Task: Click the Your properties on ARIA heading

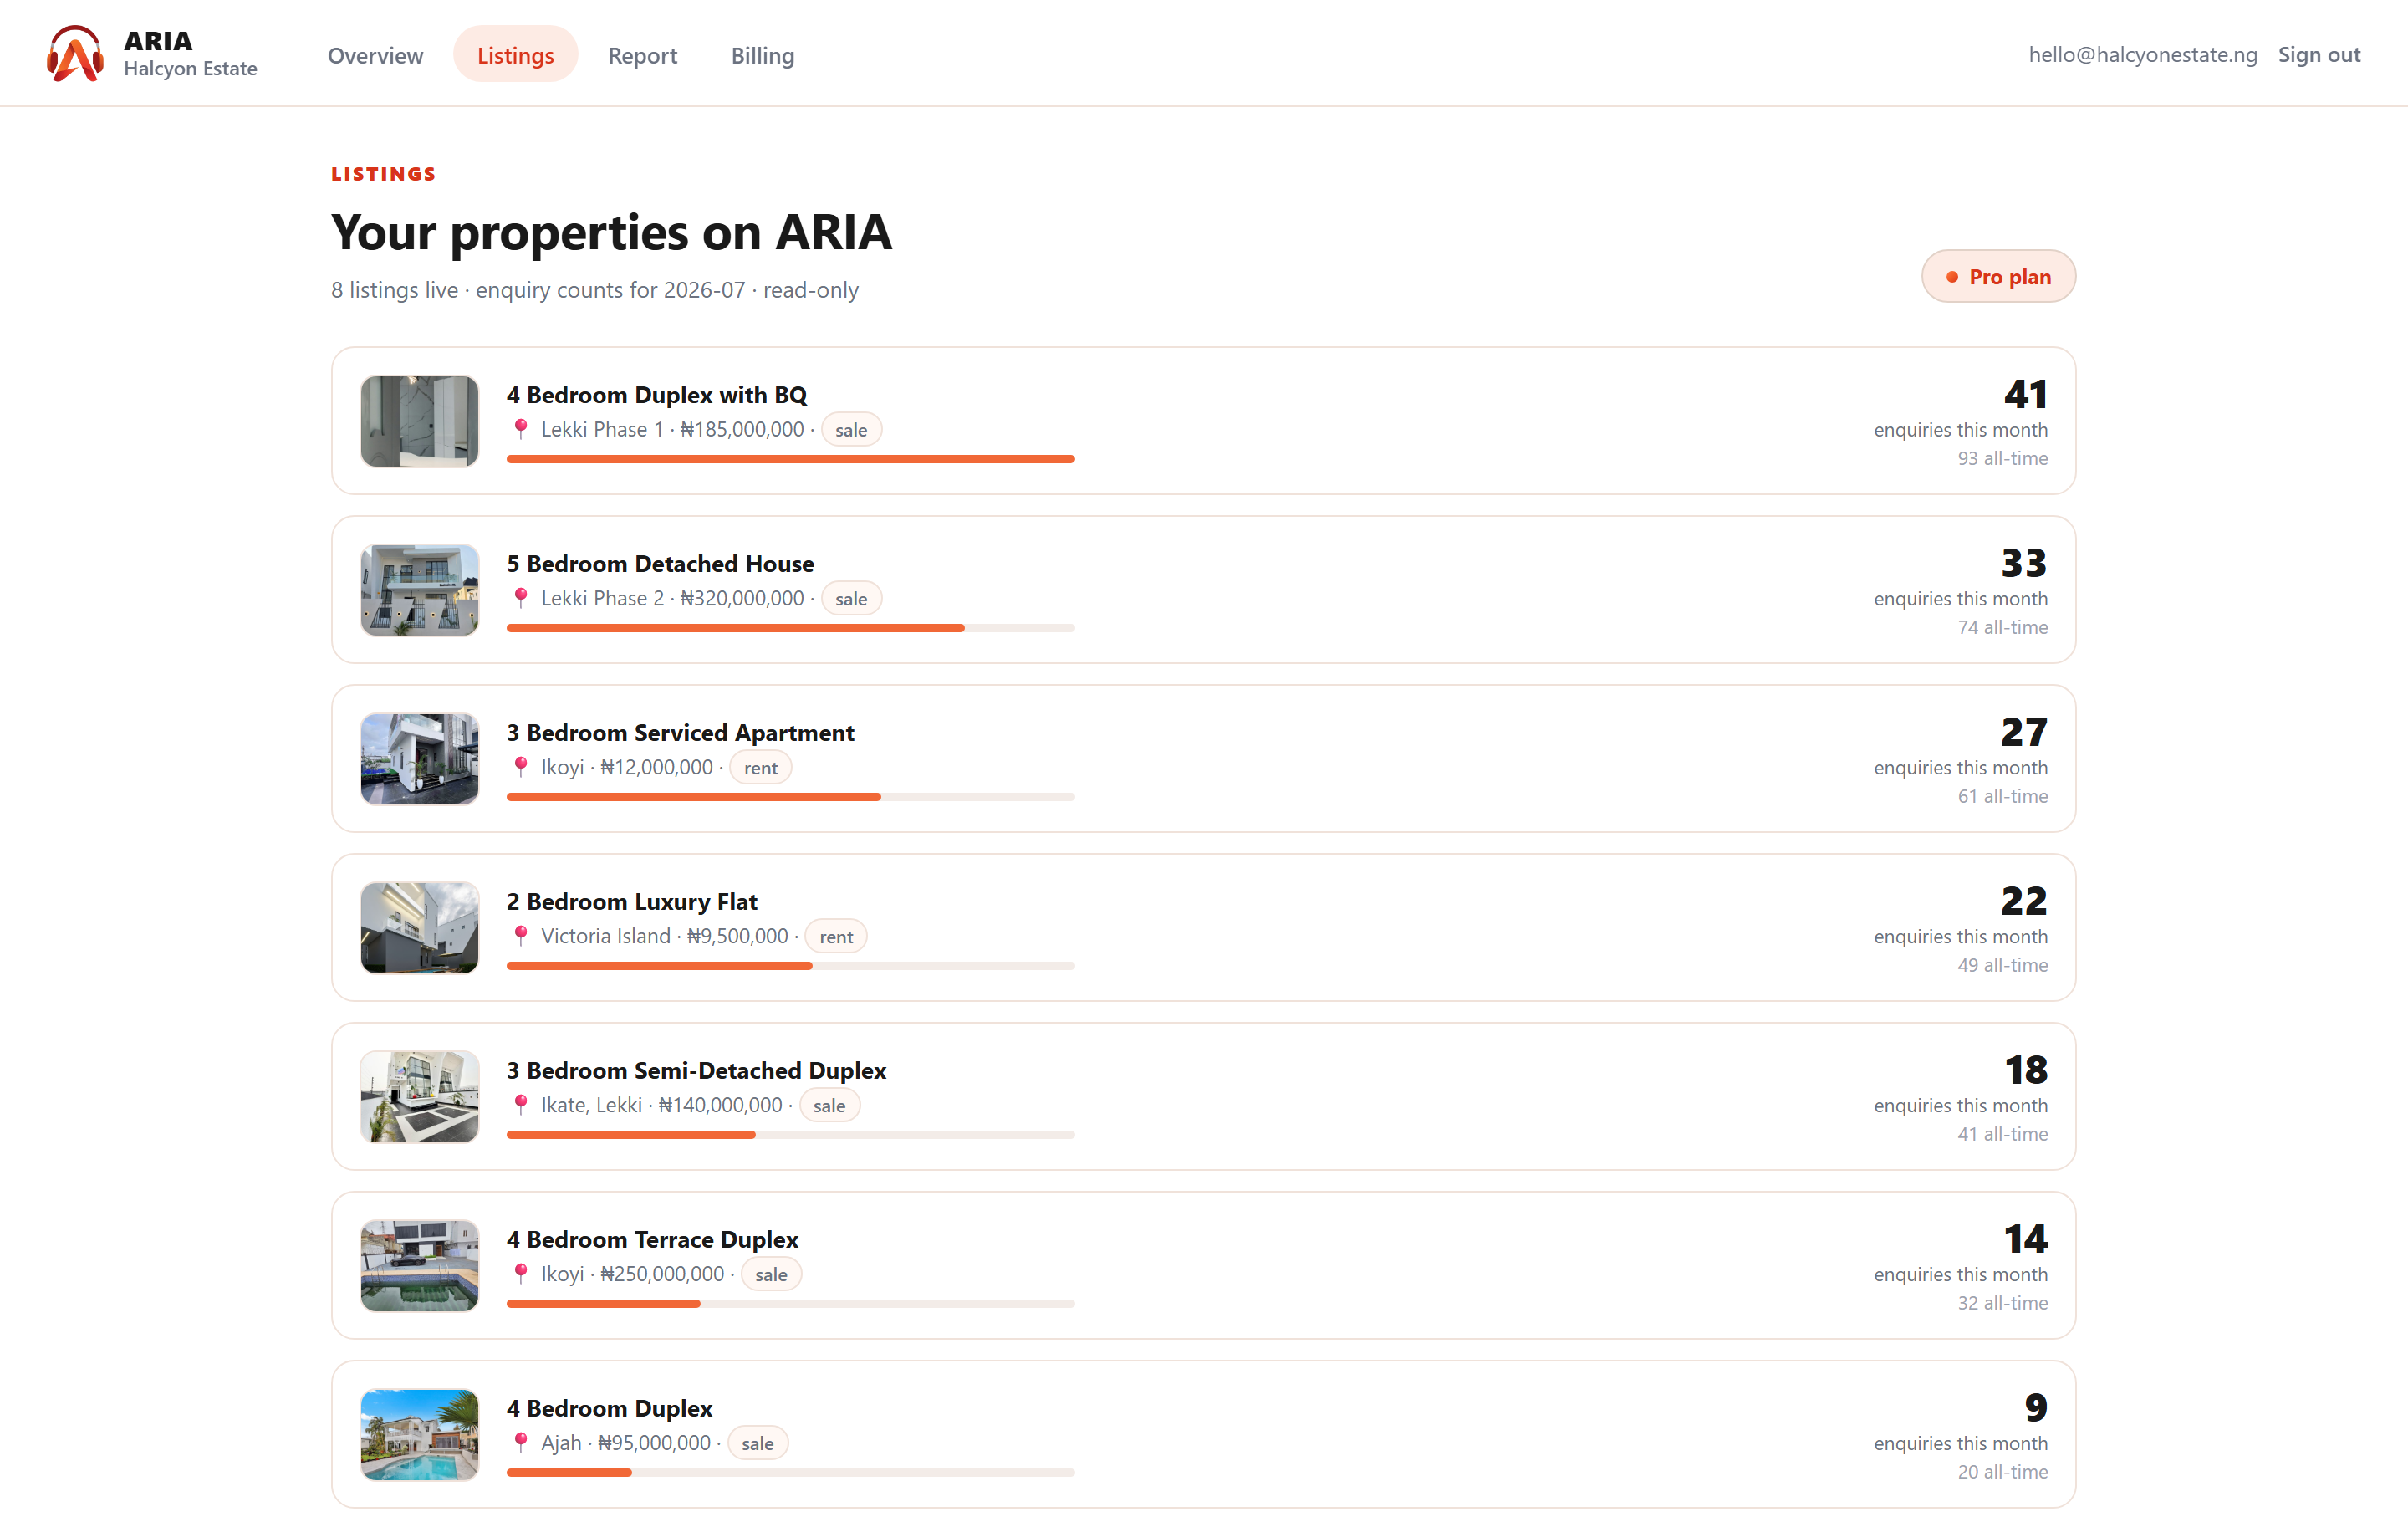Action: coord(611,232)
